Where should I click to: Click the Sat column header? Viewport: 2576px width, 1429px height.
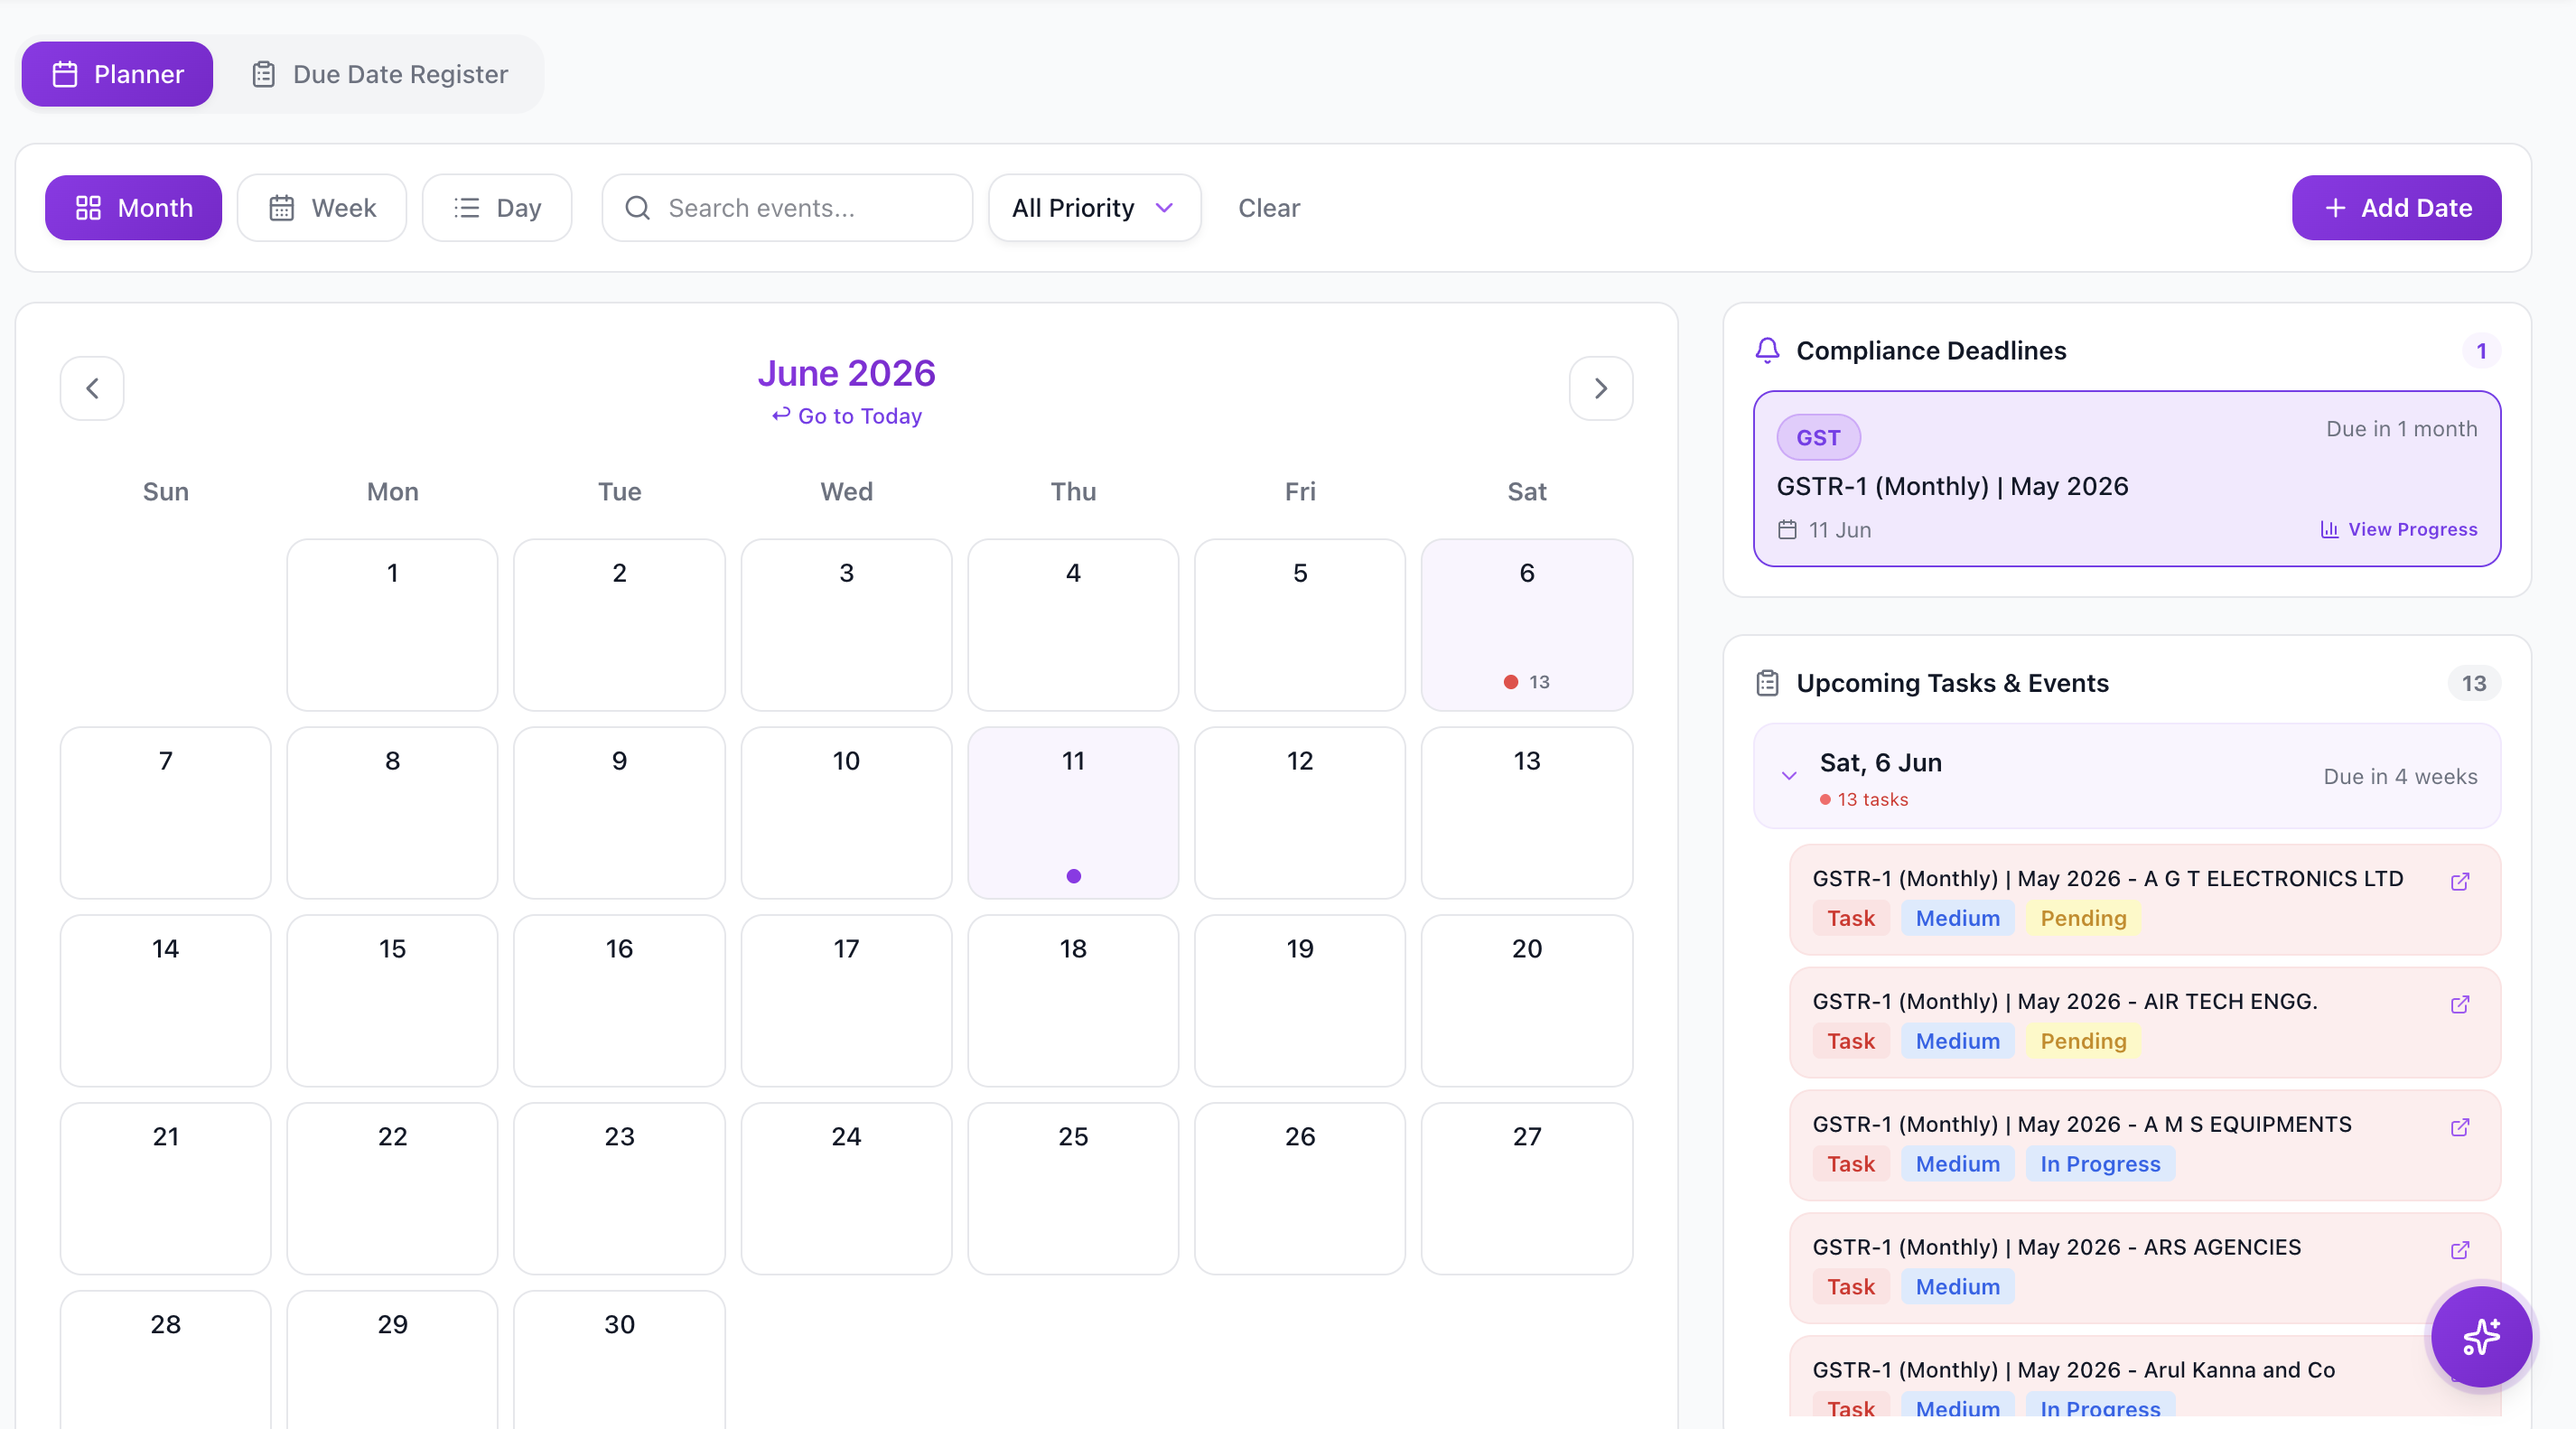[1527, 492]
